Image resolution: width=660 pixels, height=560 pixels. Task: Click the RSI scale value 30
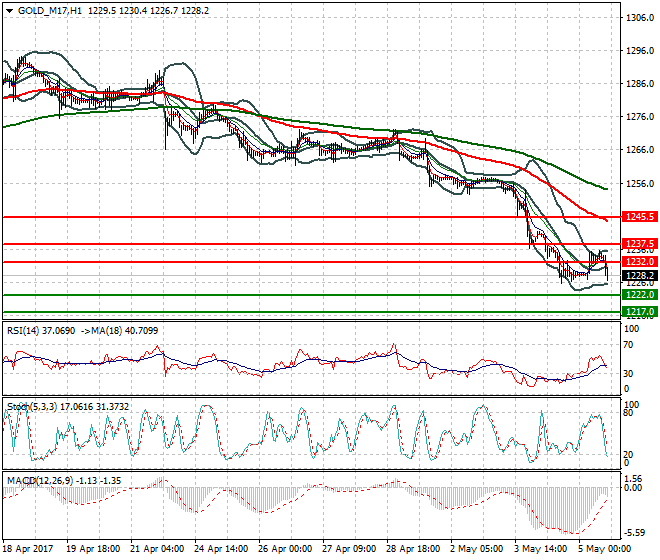[x=628, y=373]
